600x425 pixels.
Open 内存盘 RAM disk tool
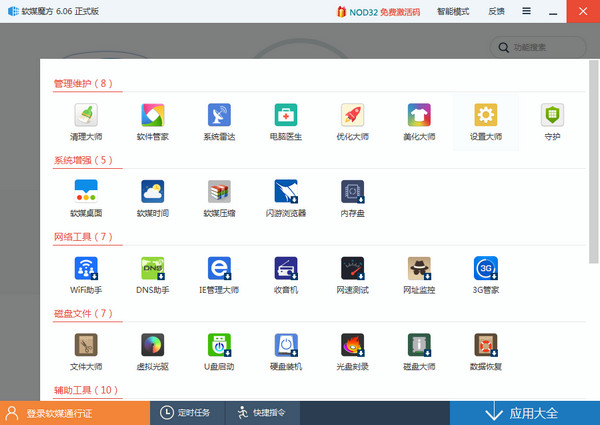[352, 199]
